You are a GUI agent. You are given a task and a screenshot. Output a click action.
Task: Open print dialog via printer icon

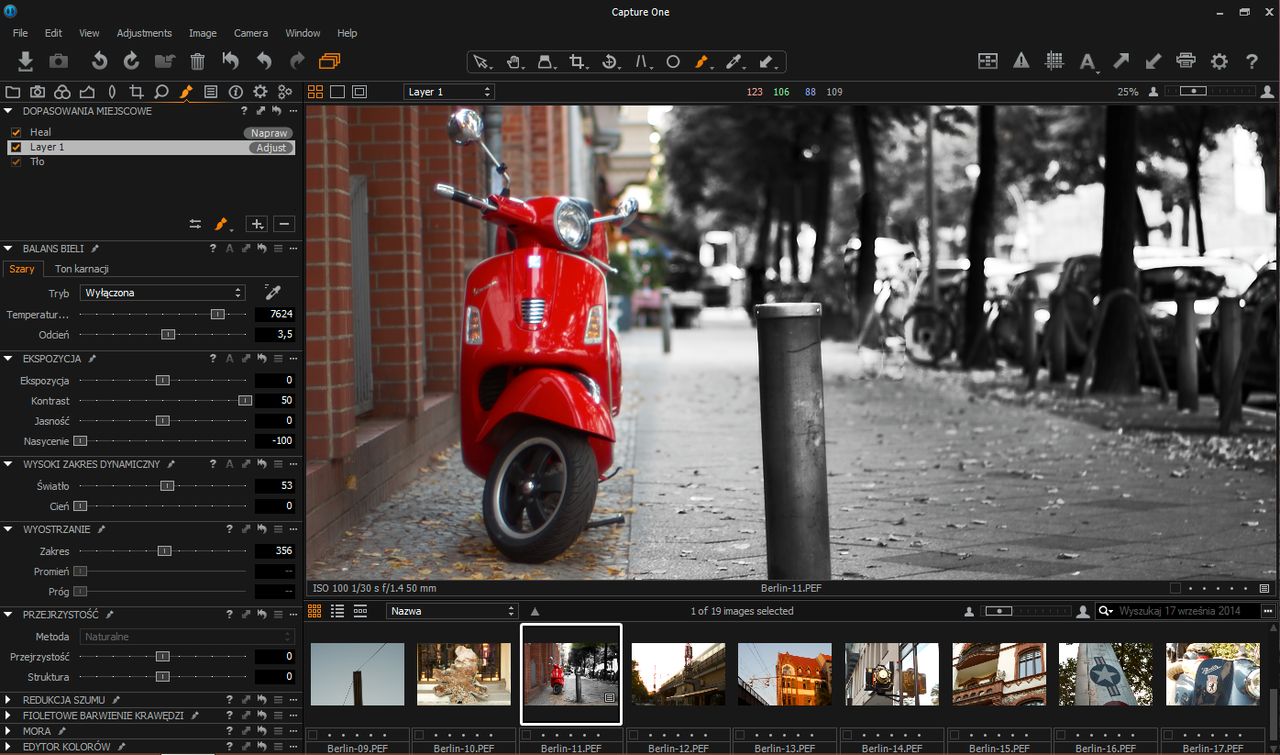[x=1186, y=61]
